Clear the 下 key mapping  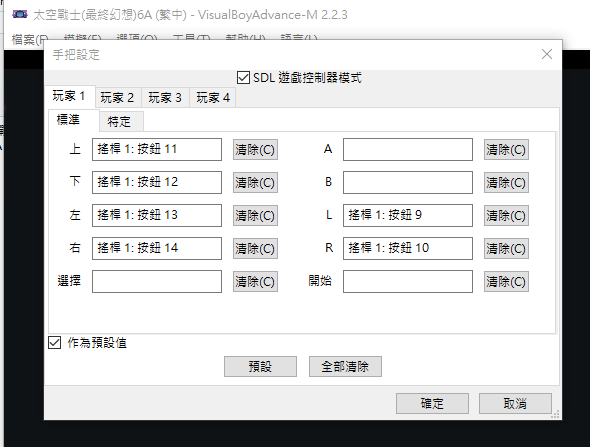click(x=255, y=183)
